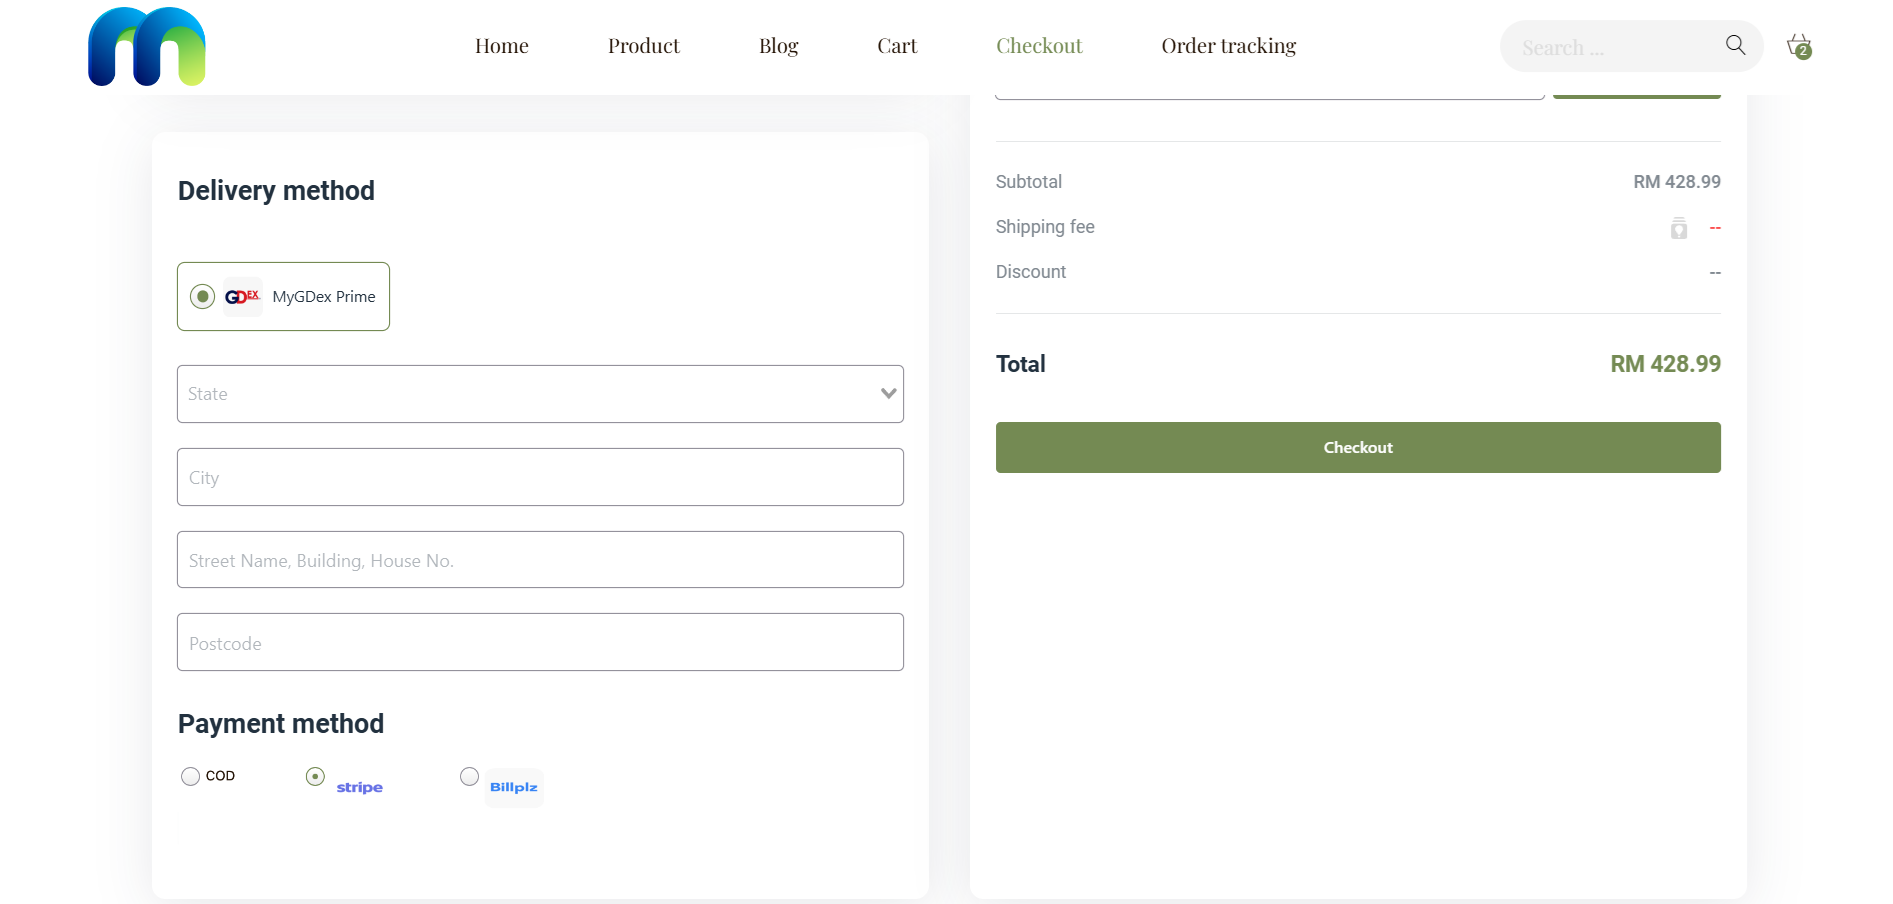Expand the State dropdown arrow

point(888,394)
